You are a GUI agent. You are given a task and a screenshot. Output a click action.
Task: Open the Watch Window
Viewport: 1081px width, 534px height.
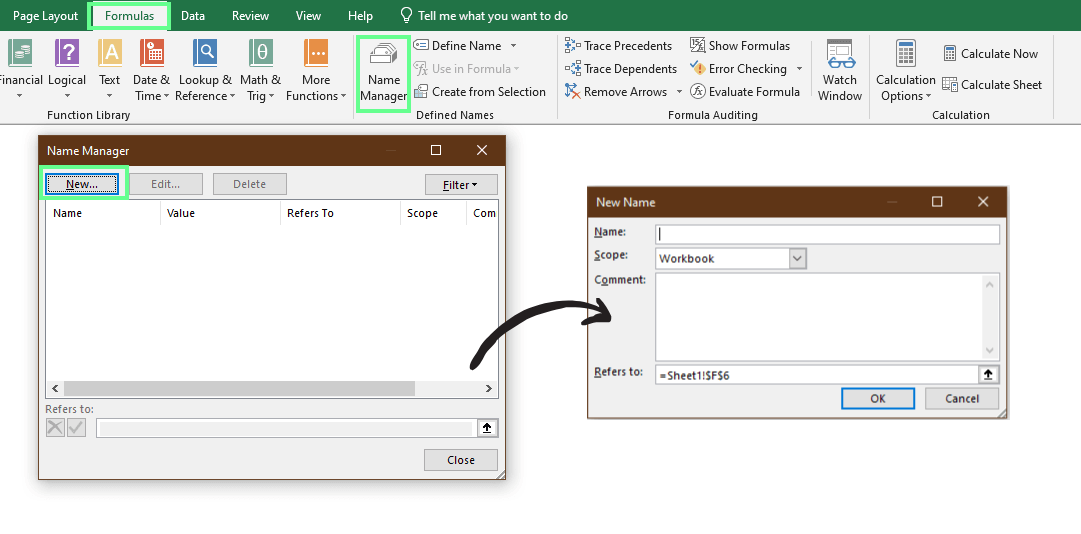point(840,70)
